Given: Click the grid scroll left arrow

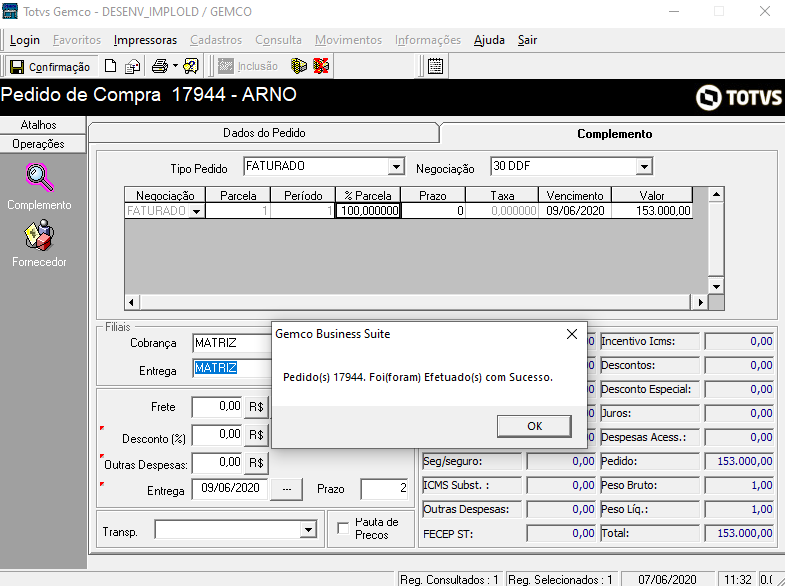Looking at the screenshot, I should pos(132,302).
